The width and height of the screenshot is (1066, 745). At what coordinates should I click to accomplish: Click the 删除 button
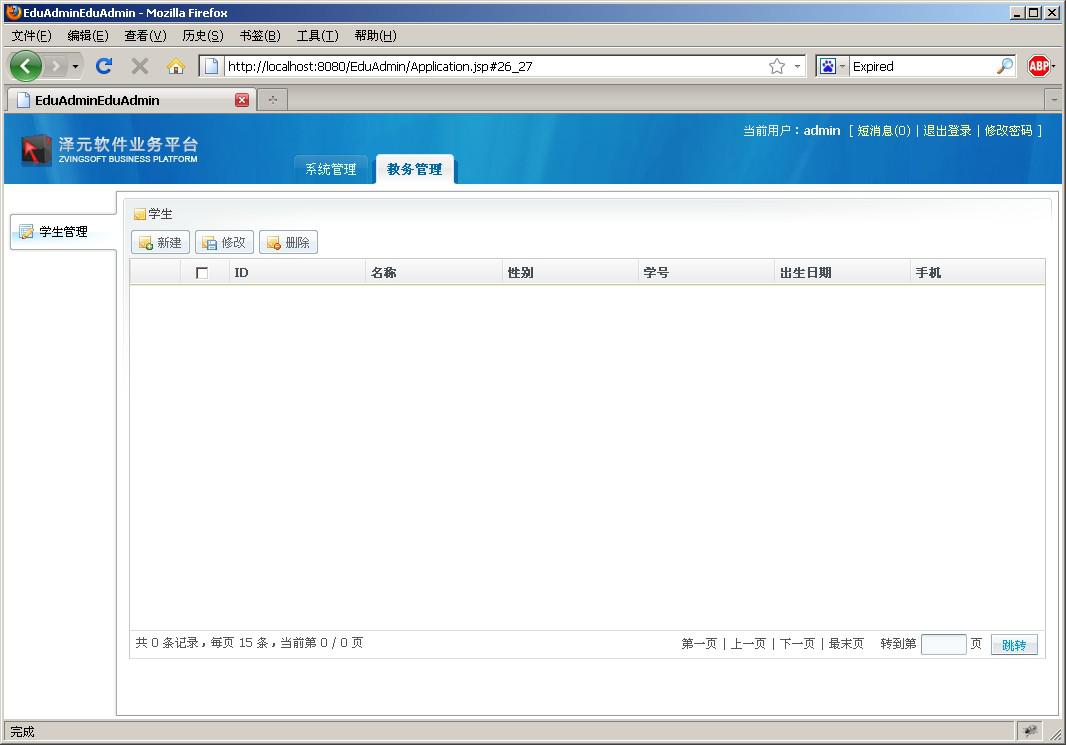pos(288,242)
